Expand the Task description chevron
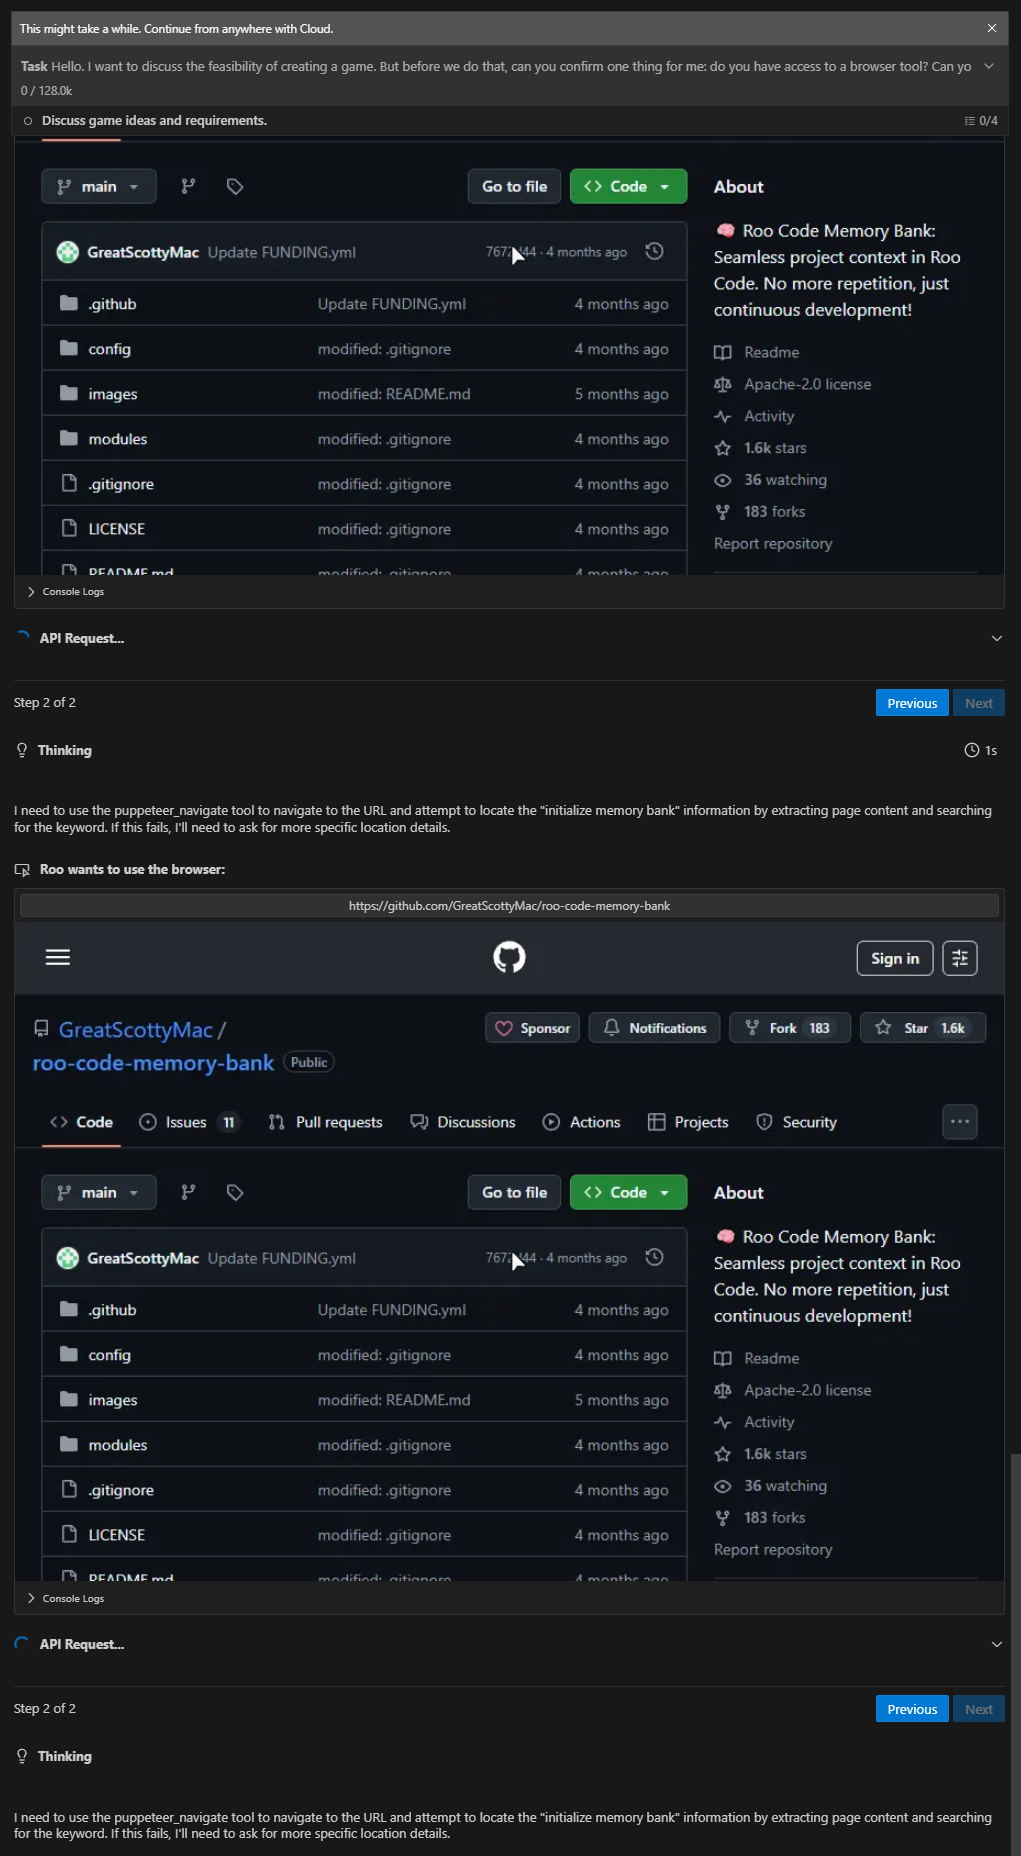The height and width of the screenshot is (1856, 1021). pyautogui.click(x=989, y=66)
